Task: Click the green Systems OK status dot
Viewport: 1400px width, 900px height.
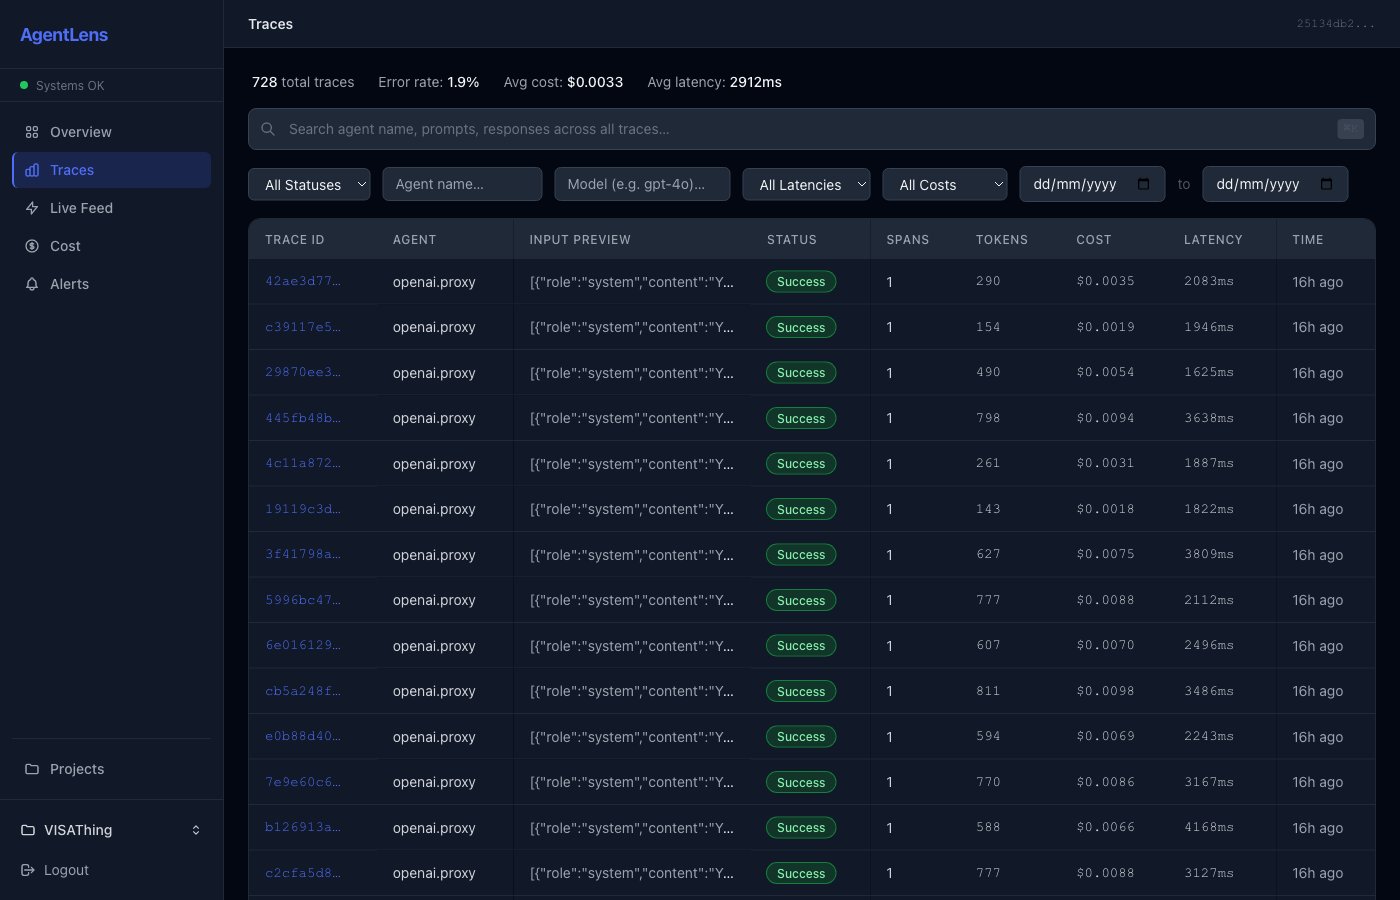Action: [x=24, y=85]
